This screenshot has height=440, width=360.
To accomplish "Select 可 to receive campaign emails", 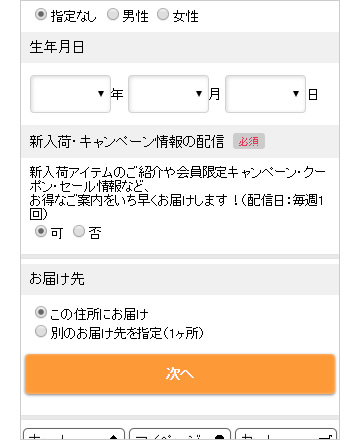I will pyautogui.click(x=41, y=231).
